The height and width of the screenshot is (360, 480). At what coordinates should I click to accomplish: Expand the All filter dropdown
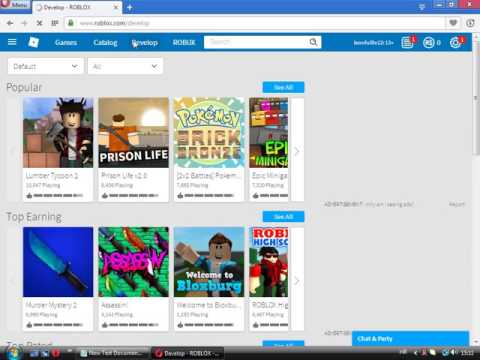[125, 66]
